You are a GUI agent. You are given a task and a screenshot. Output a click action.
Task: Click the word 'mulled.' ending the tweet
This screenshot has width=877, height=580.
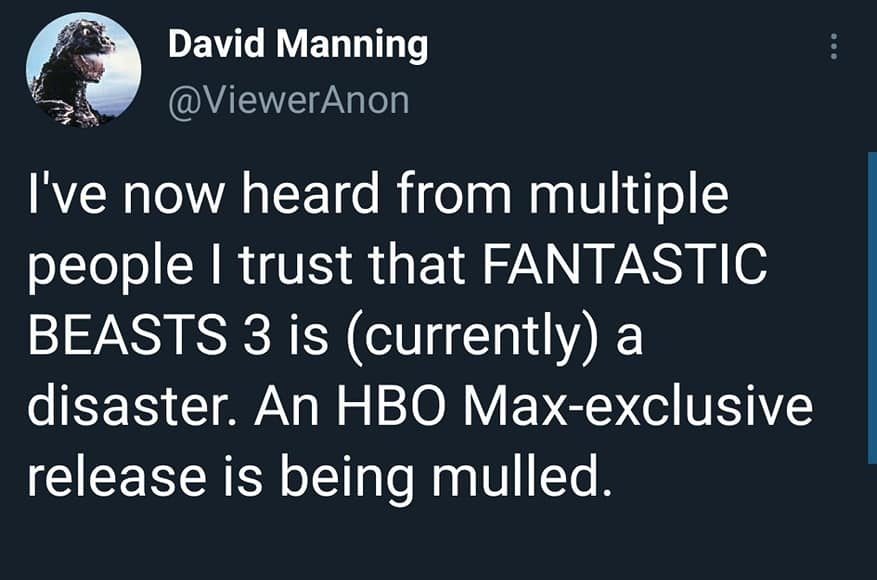point(521,476)
